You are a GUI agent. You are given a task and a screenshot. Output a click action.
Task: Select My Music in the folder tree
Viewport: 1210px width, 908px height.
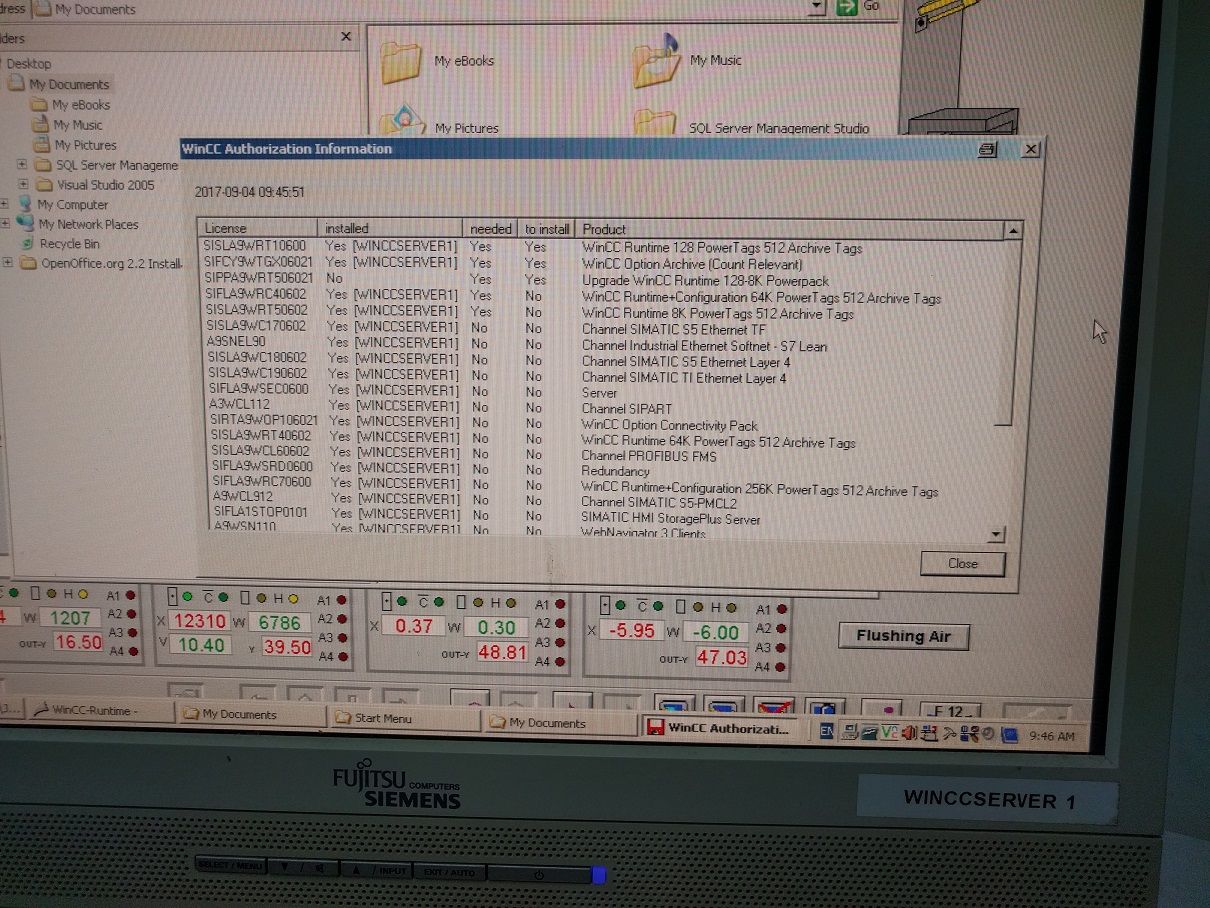tap(77, 125)
